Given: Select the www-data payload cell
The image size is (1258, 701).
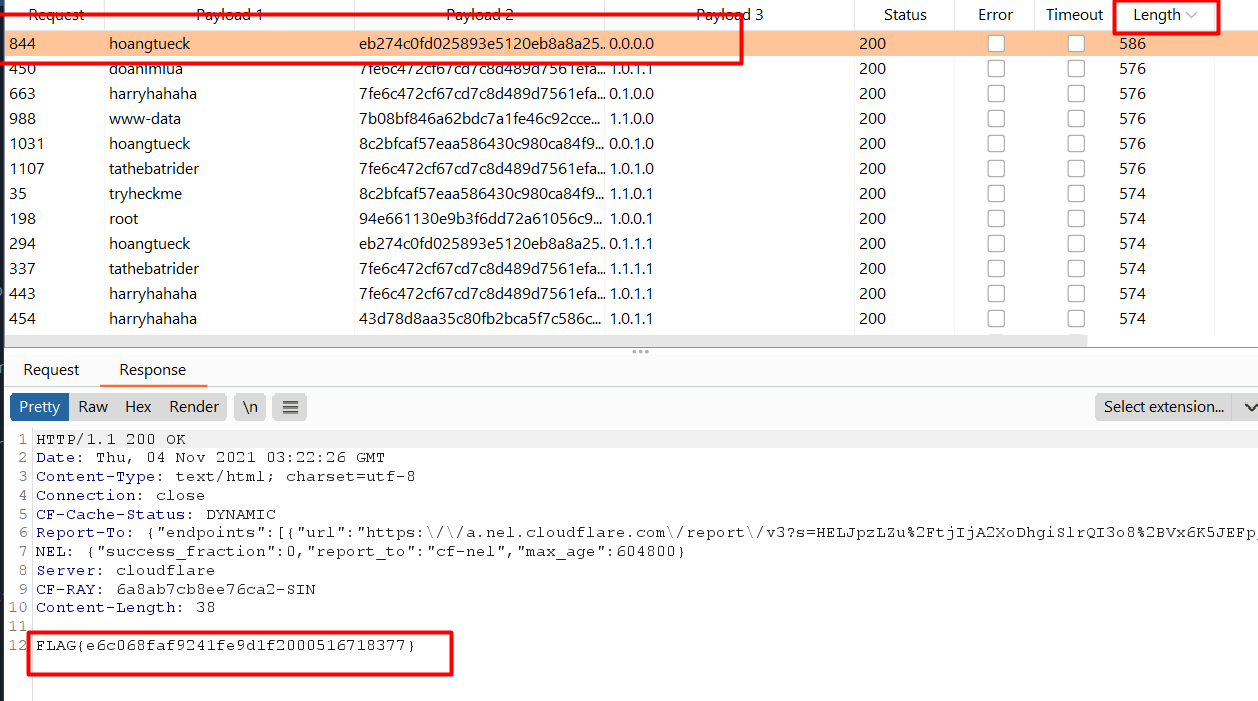Looking at the screenshot, I should [x=144, y=119].
